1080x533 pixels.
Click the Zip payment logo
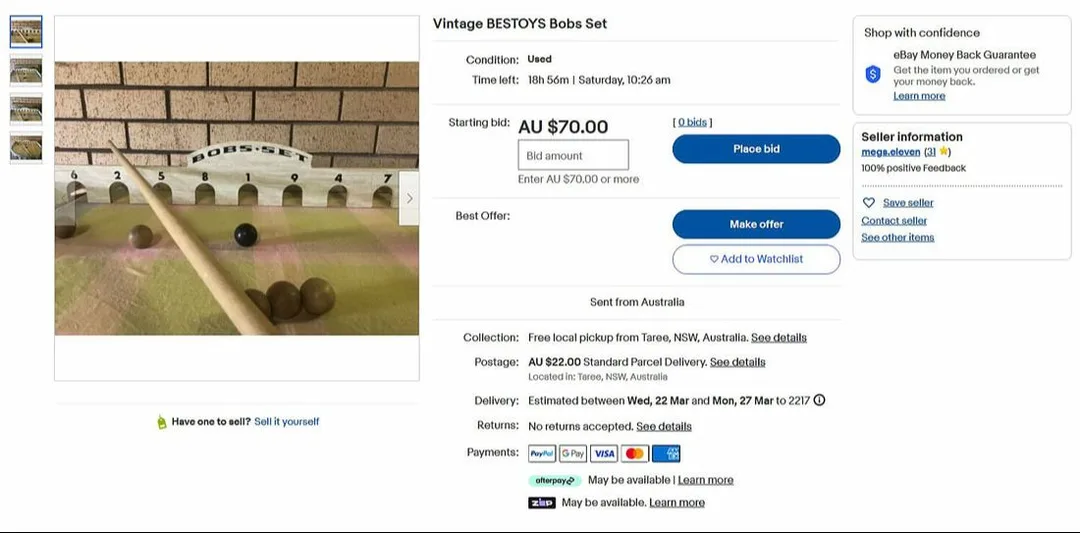coord(542,503)
